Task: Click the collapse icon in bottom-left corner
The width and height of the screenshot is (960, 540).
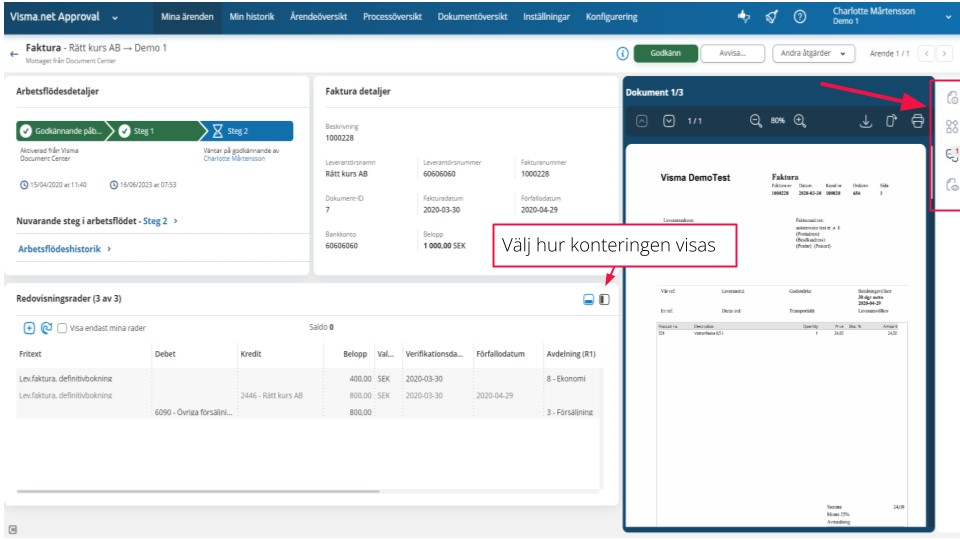Action: click(13, 530)
